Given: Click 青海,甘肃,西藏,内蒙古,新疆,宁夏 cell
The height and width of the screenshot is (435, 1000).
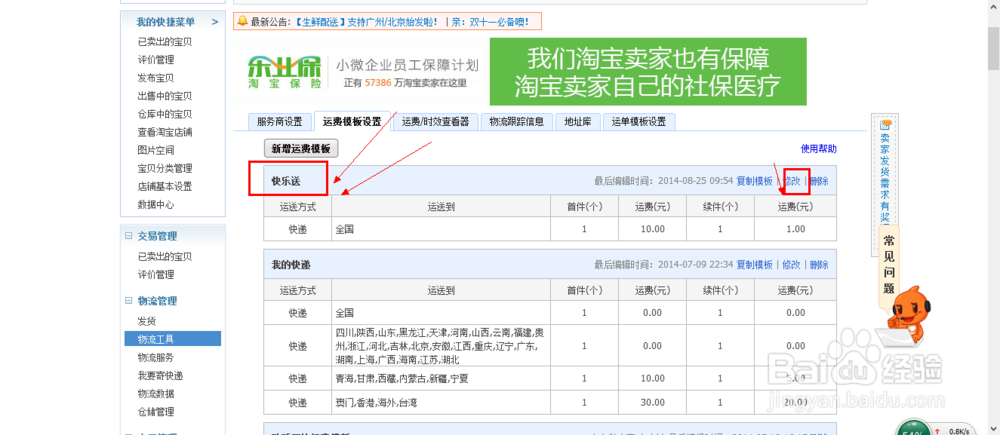Looking at the screenshot, I should point(441,379).
